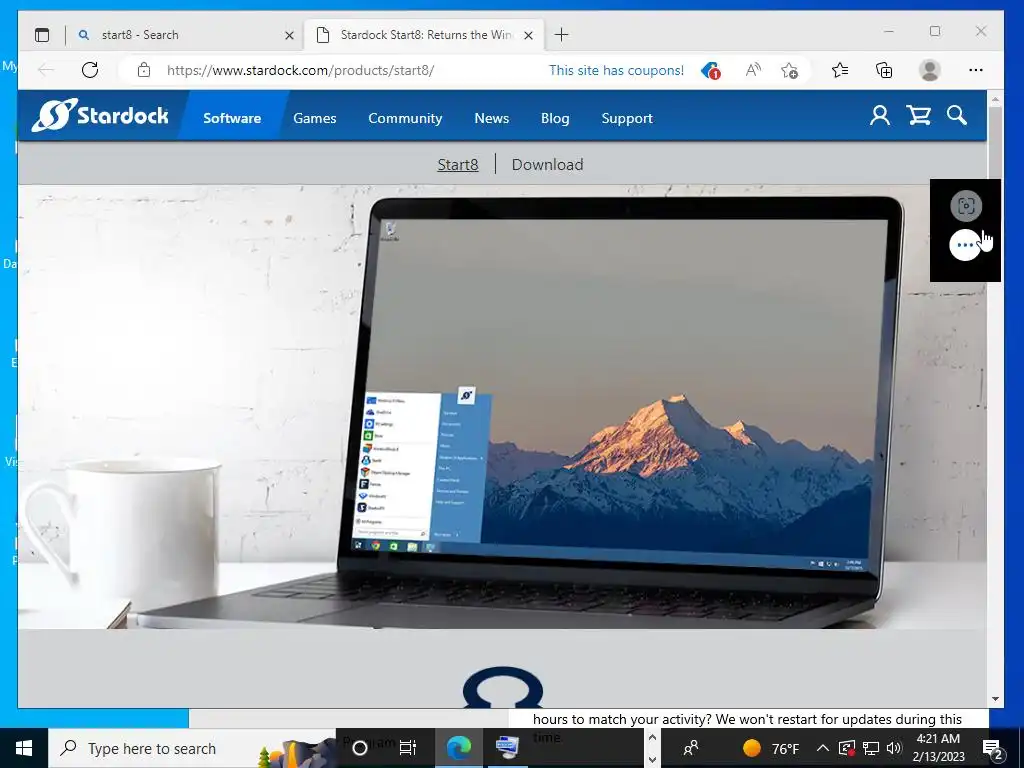Click the network tray icon

click(x=871, y=748)
